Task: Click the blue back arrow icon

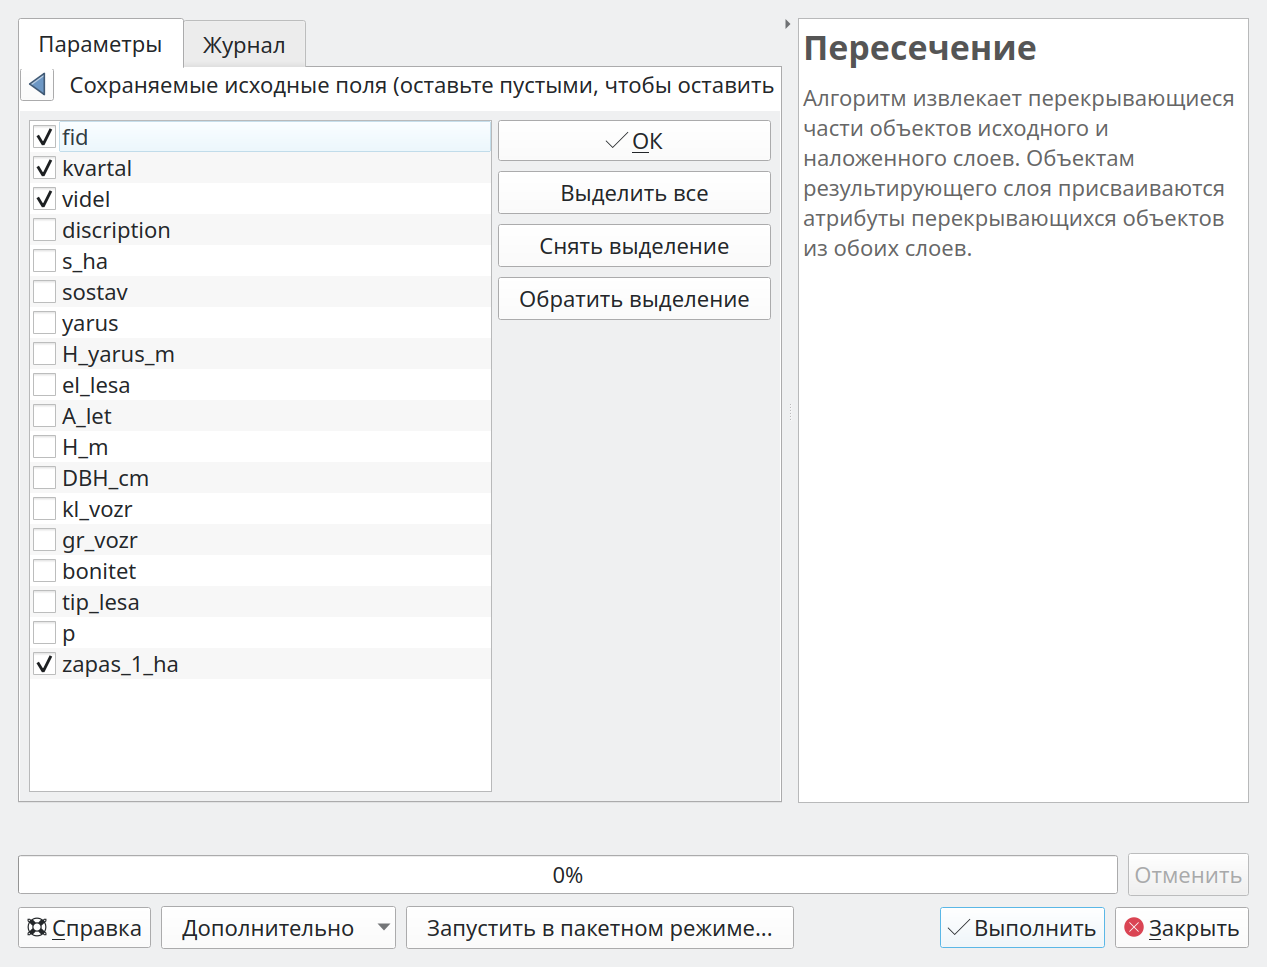Action: pos(38,85)
